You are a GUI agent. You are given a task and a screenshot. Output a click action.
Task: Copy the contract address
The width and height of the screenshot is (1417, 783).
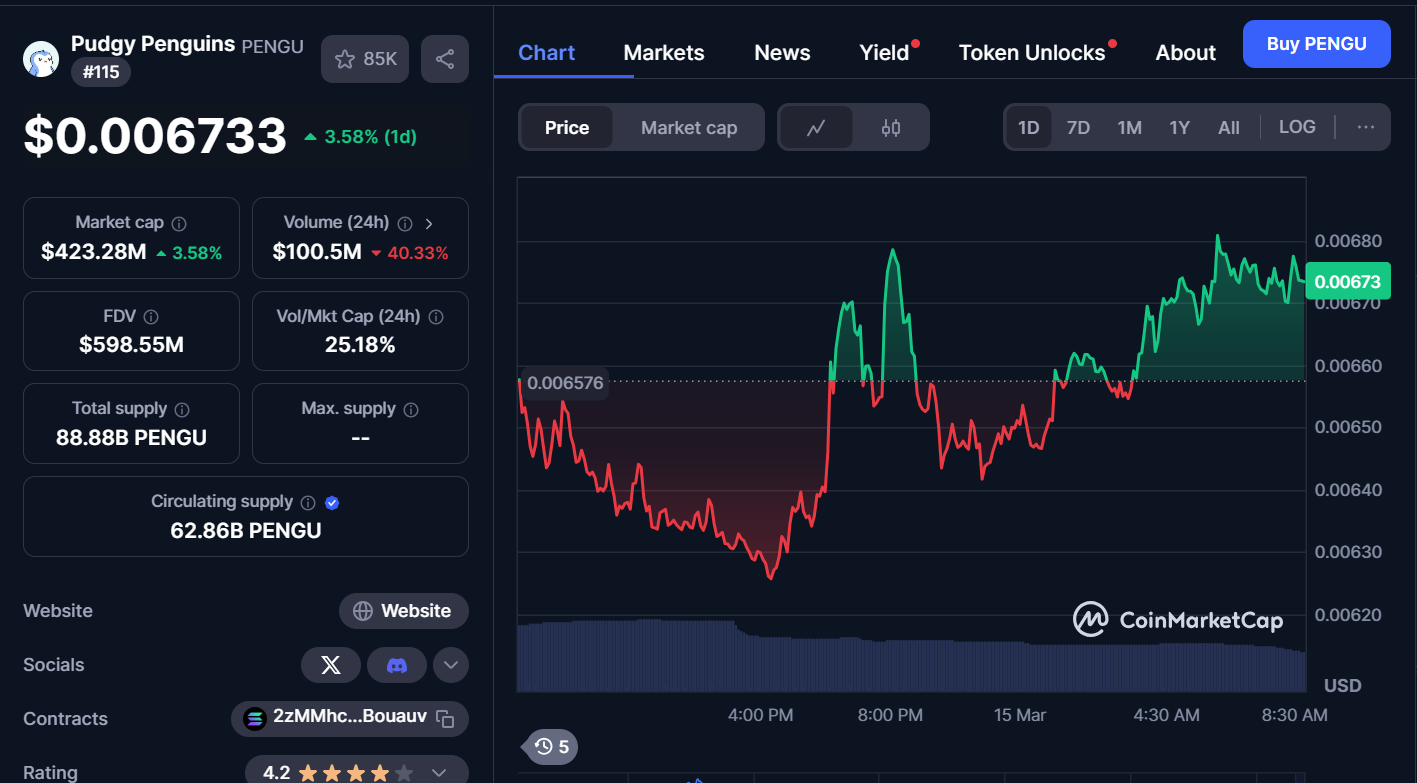tap(446, 719)
